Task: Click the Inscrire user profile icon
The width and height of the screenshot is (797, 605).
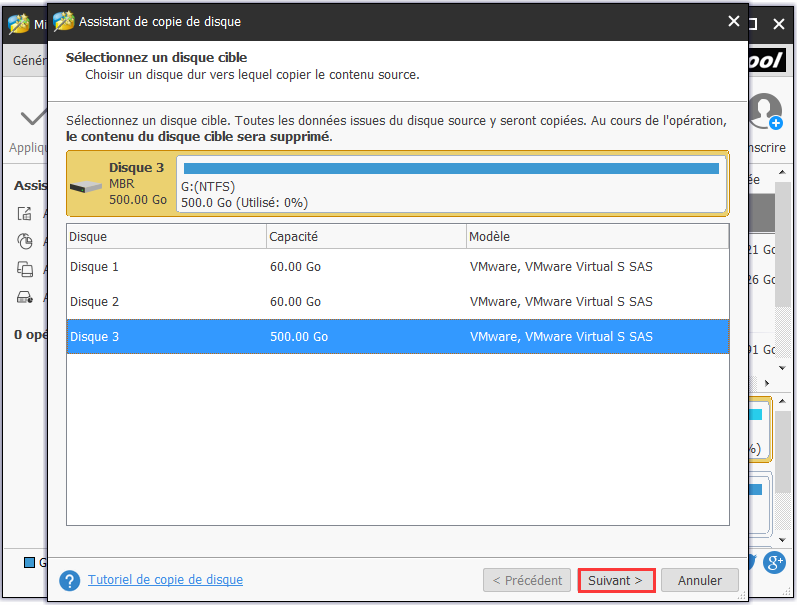Action: (766, 111)
